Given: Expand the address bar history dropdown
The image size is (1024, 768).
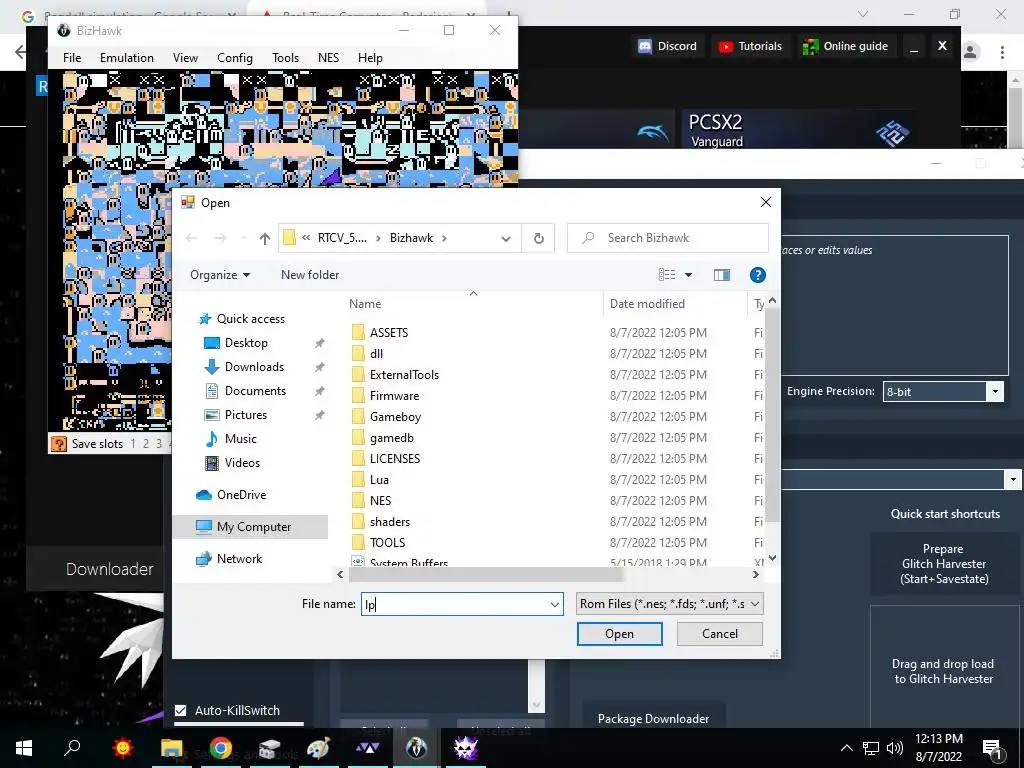Looking at the screenshot, I should tap(505, 238).
